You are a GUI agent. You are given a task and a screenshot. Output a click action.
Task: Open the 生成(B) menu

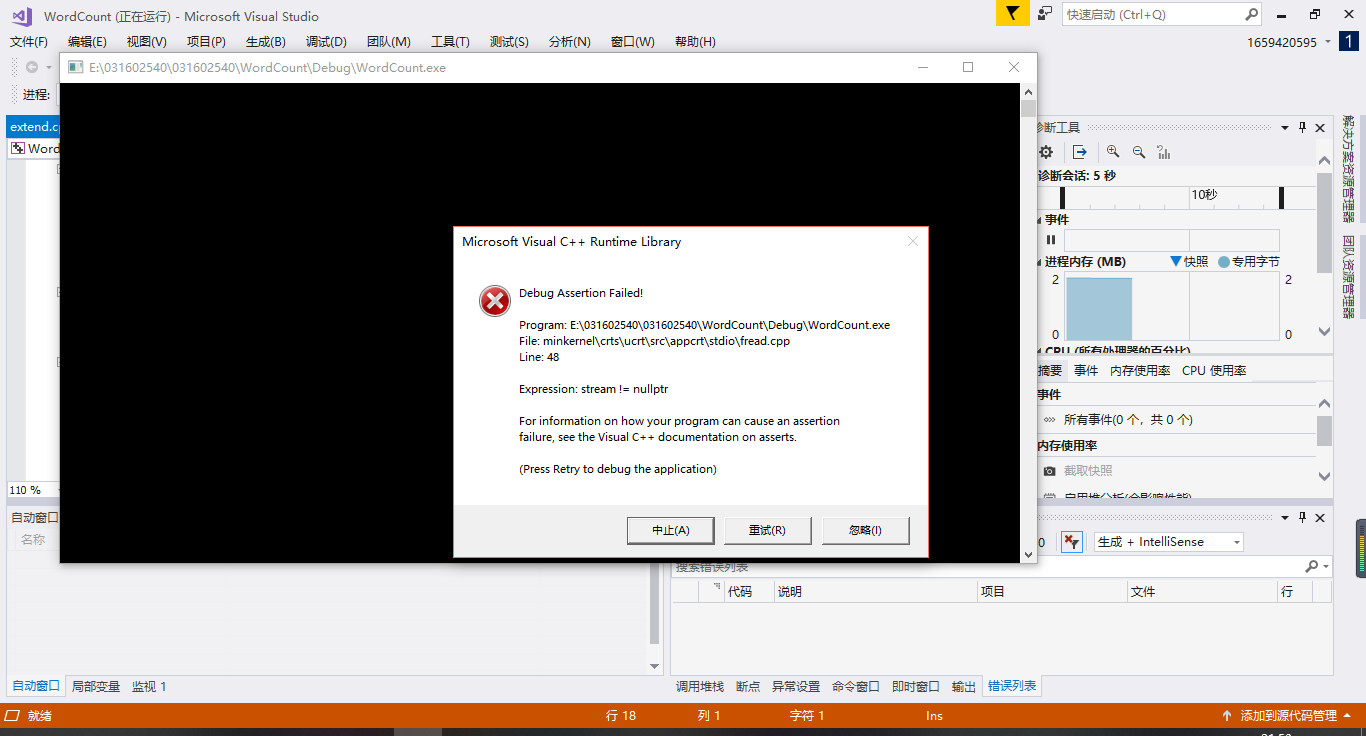pyautogui.click(x=266, y=42)
